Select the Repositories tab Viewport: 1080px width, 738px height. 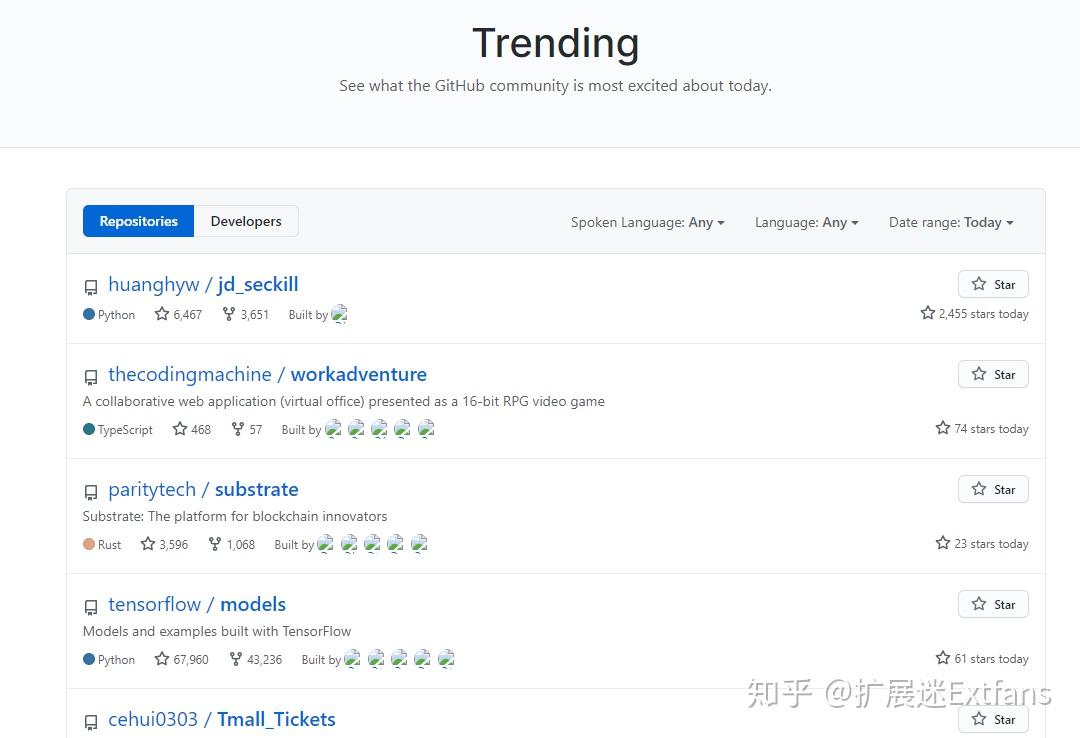tap(138, 221)
